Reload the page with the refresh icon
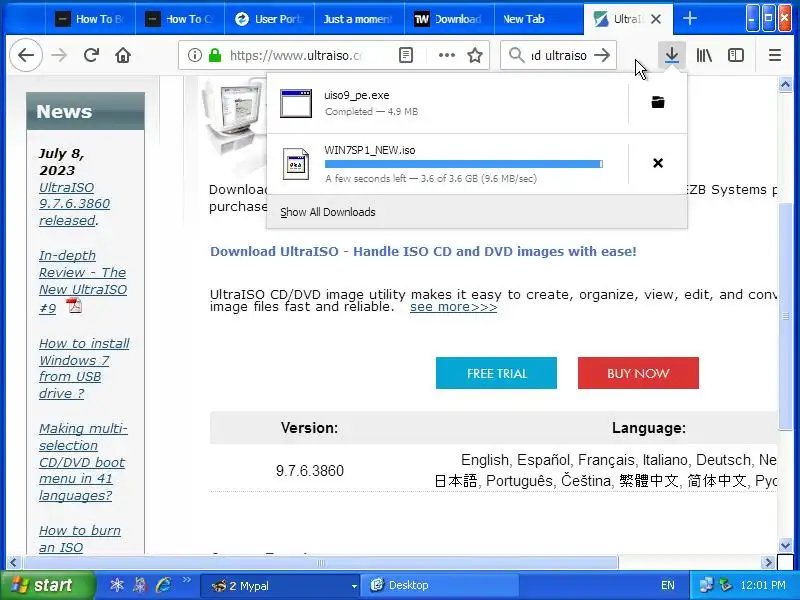800x600 pixels. [x=91, y=55]
